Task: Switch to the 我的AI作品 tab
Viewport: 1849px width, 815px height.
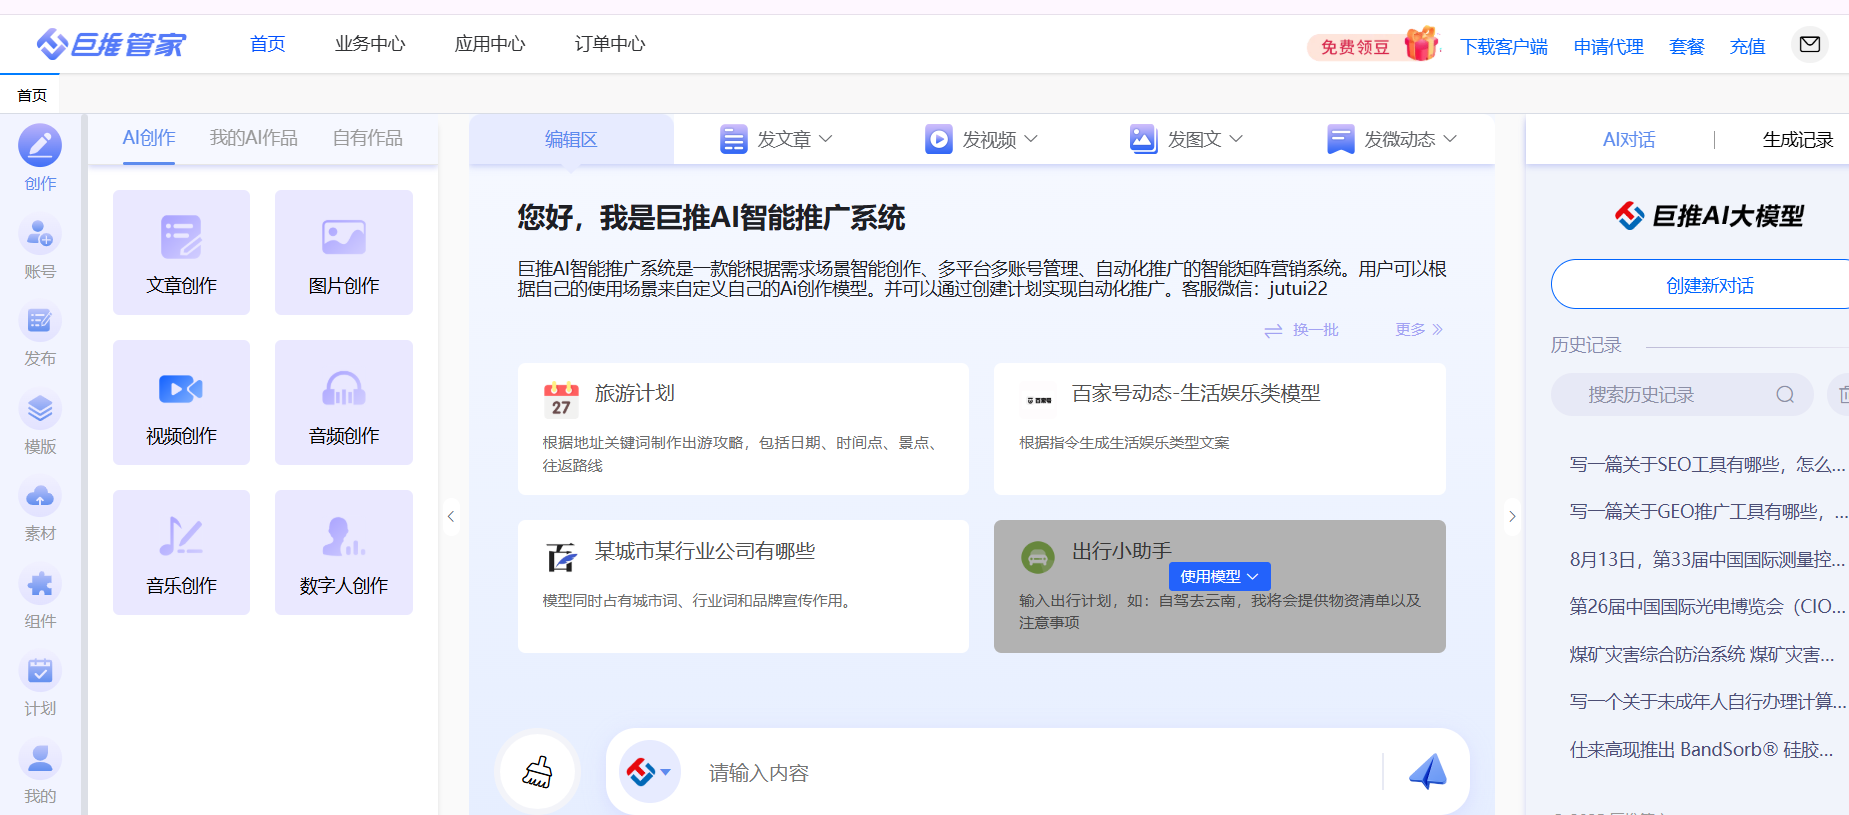Action: (x=254, y=138)
